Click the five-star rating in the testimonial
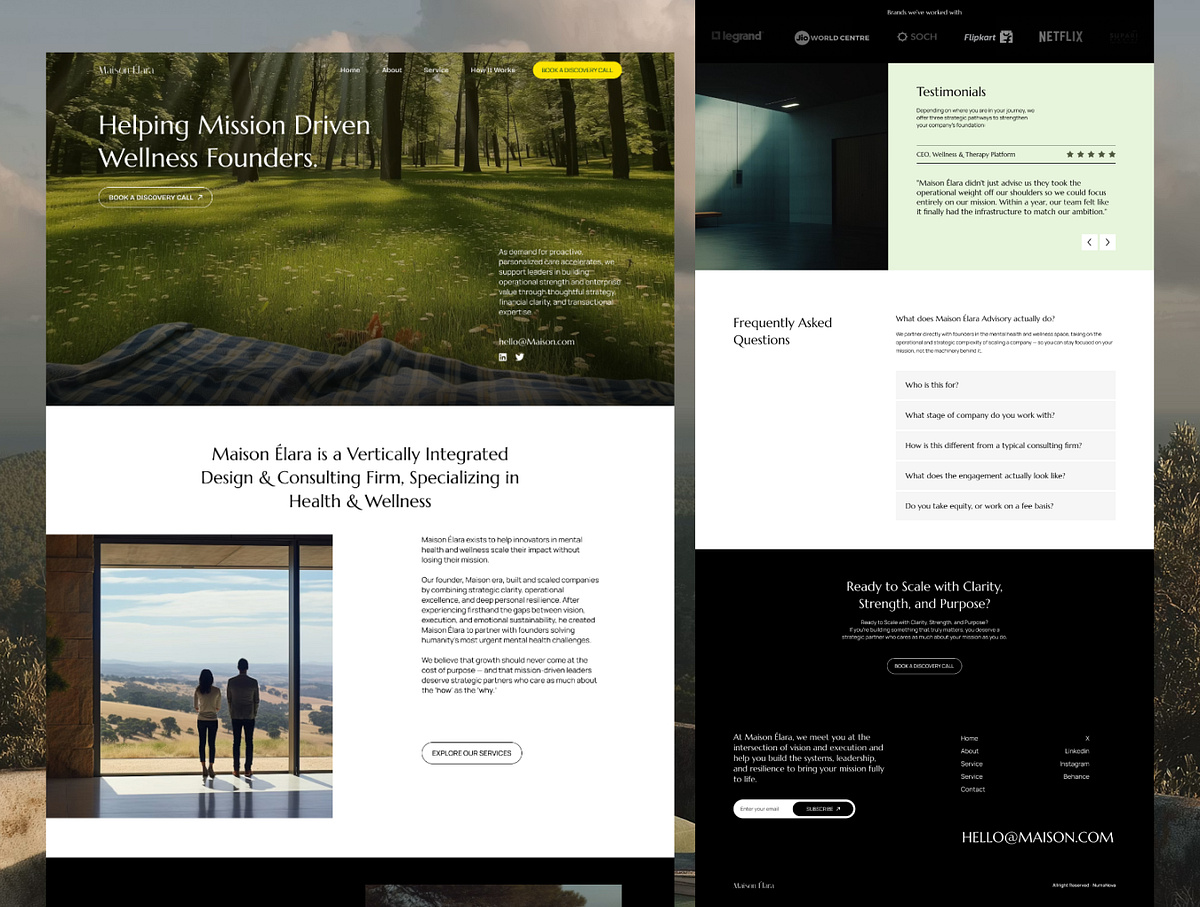Screen dimensions: 1200x907 click(1091, 154)
